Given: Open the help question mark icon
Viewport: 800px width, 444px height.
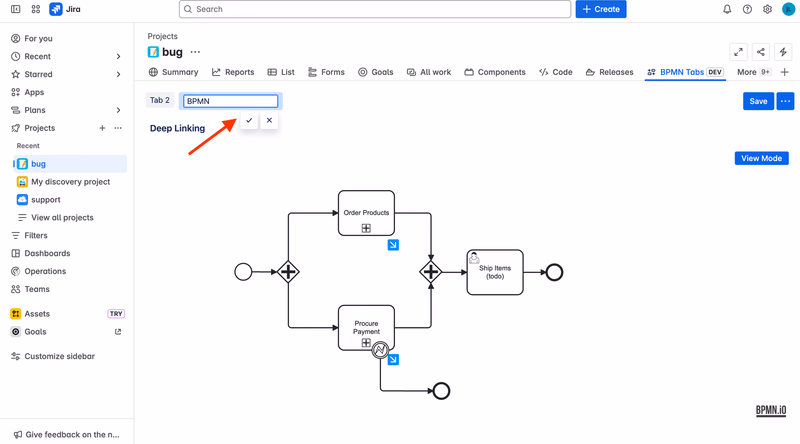Looking at the screenshot, I should click(x=747, y=9).
